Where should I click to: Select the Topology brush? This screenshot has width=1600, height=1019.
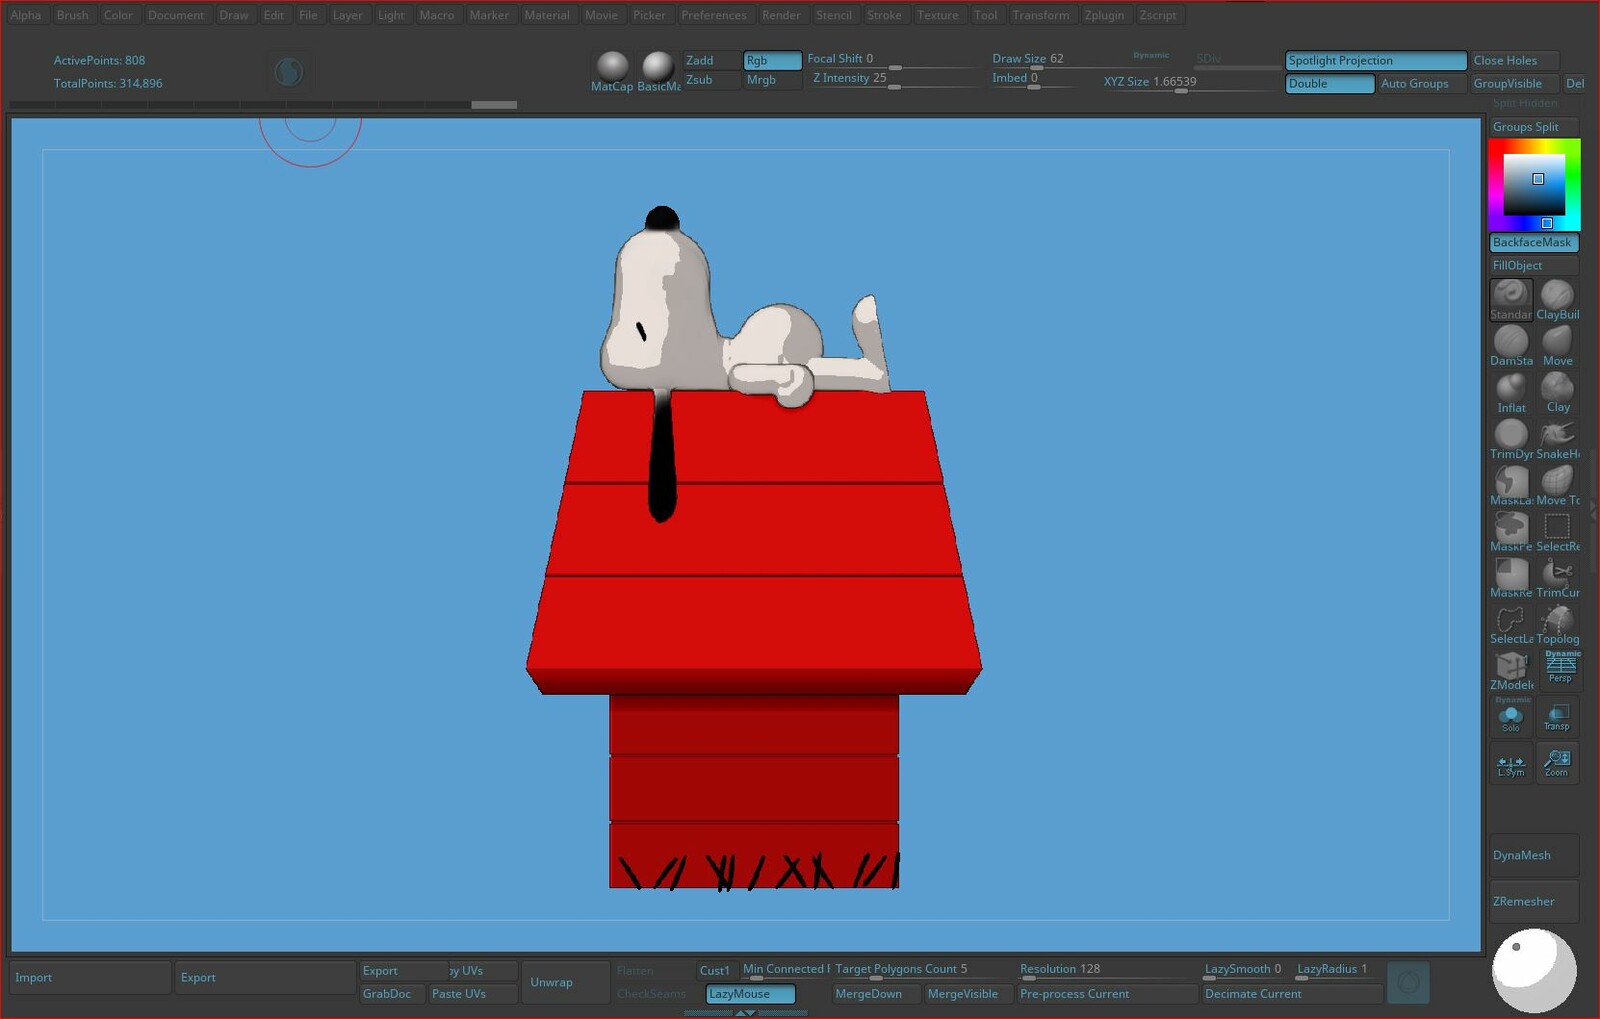tap(1557, 624)
